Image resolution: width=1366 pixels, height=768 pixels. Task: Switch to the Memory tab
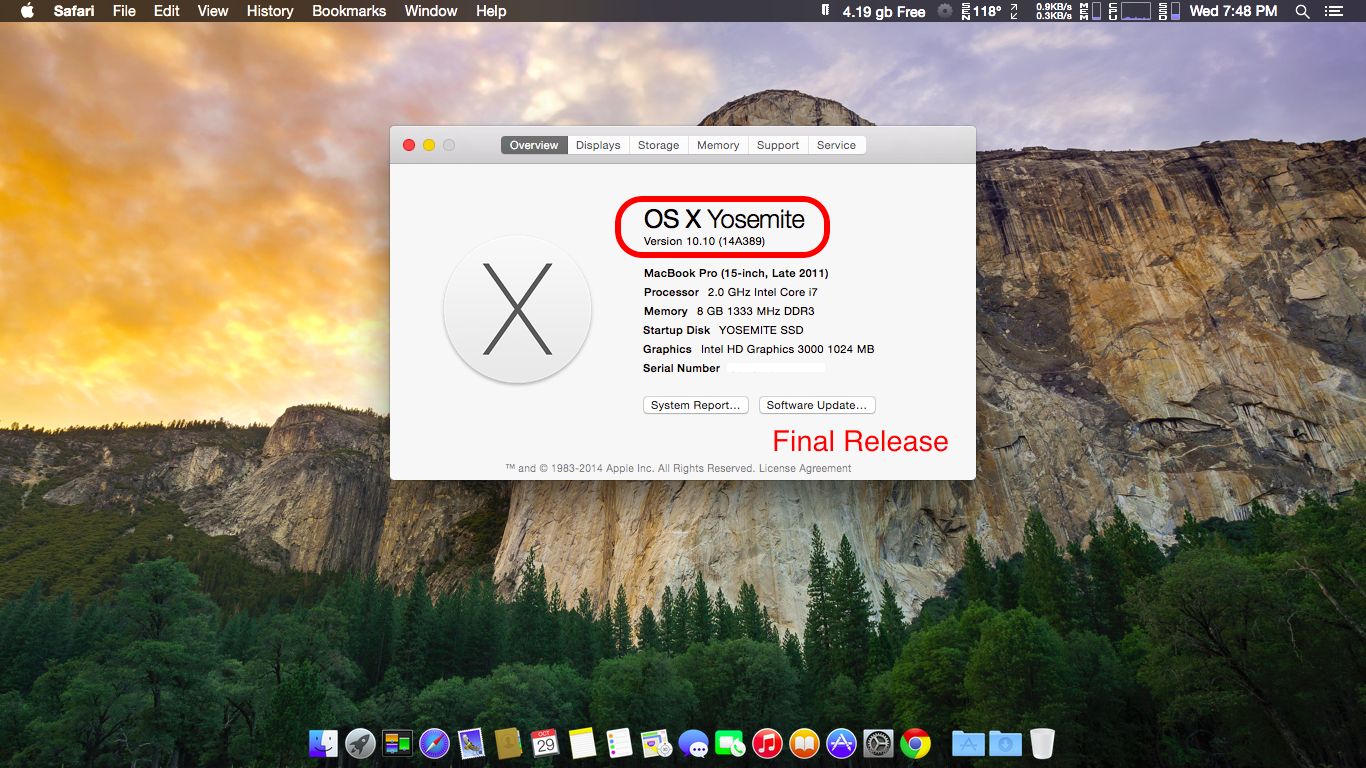point(718,145)
